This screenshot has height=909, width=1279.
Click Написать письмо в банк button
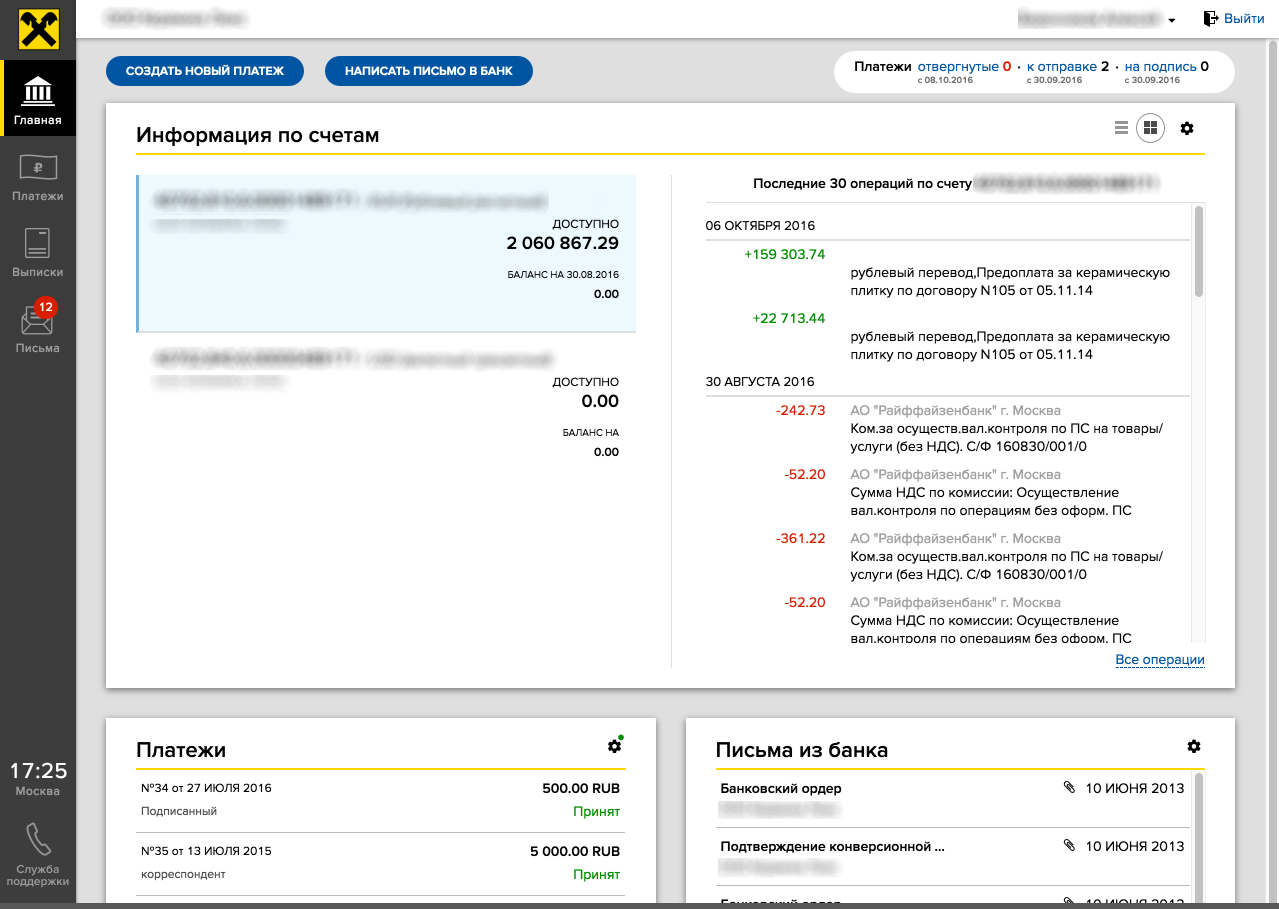tap(428, 71)
